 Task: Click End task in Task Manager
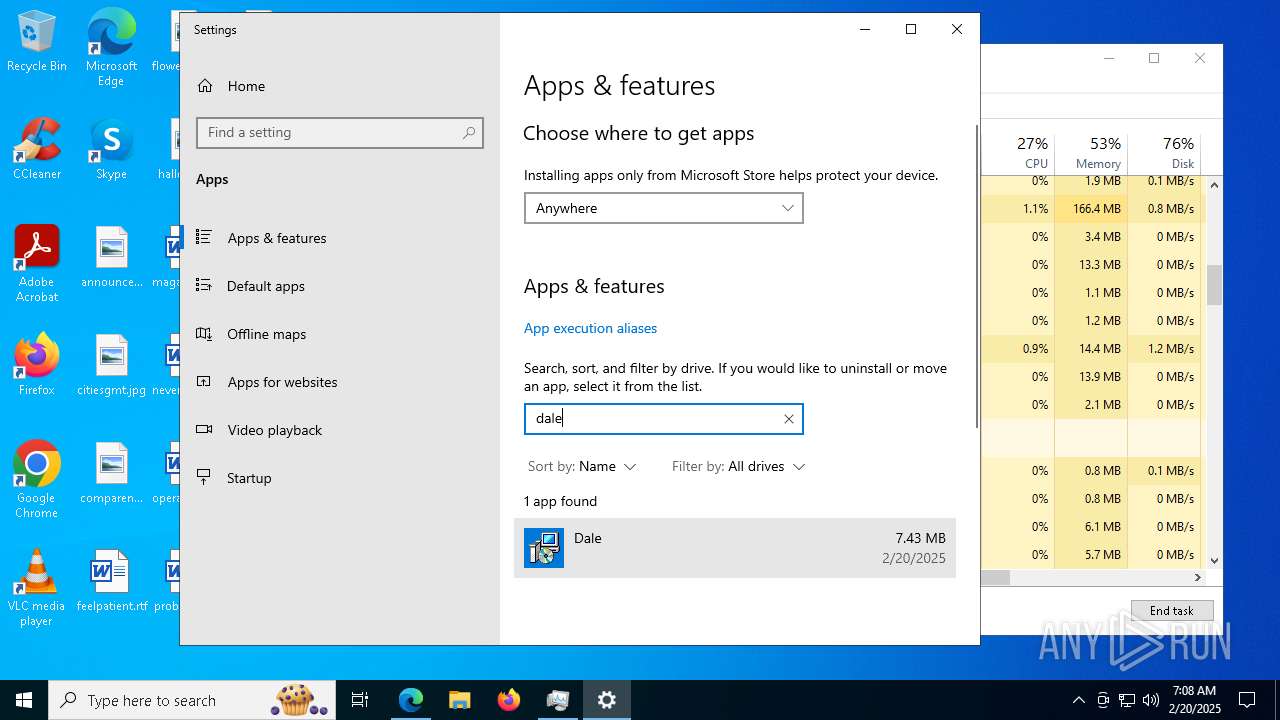(1172, 611)
